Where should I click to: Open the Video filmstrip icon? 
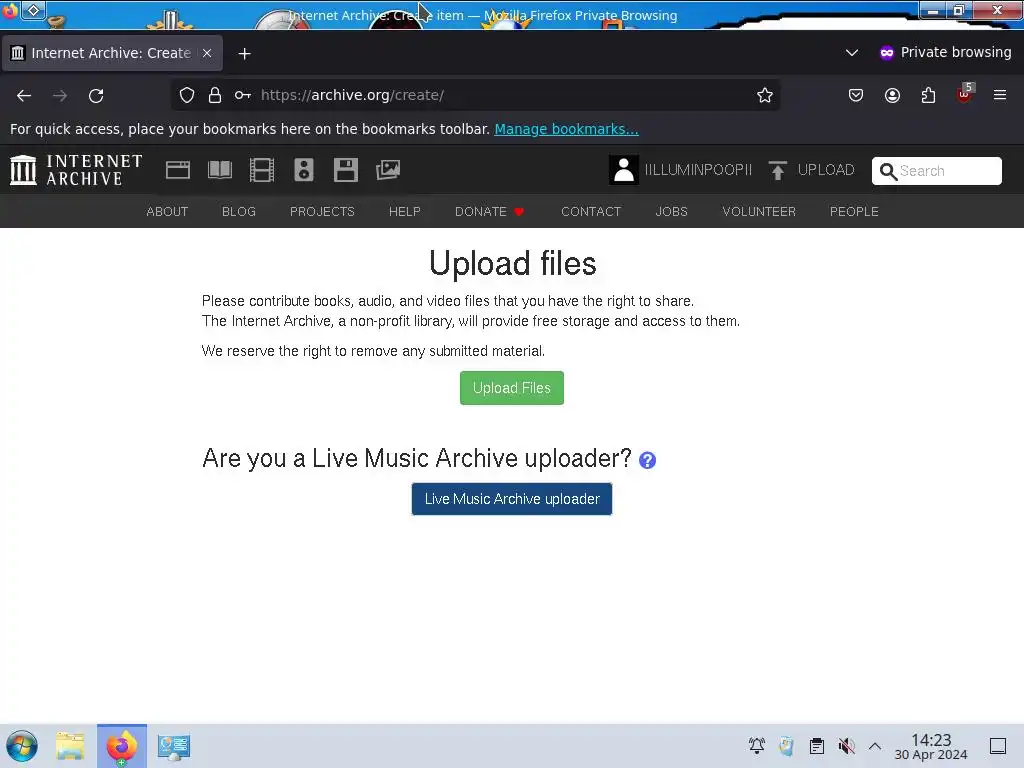(262, 170)
